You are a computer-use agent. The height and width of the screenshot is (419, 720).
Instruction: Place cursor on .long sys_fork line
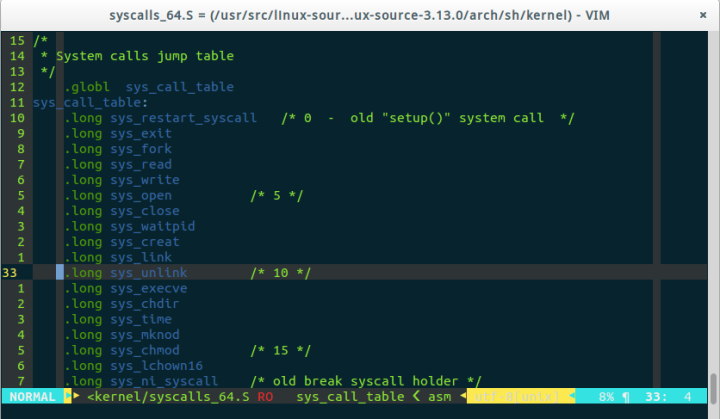click(118, 149)
